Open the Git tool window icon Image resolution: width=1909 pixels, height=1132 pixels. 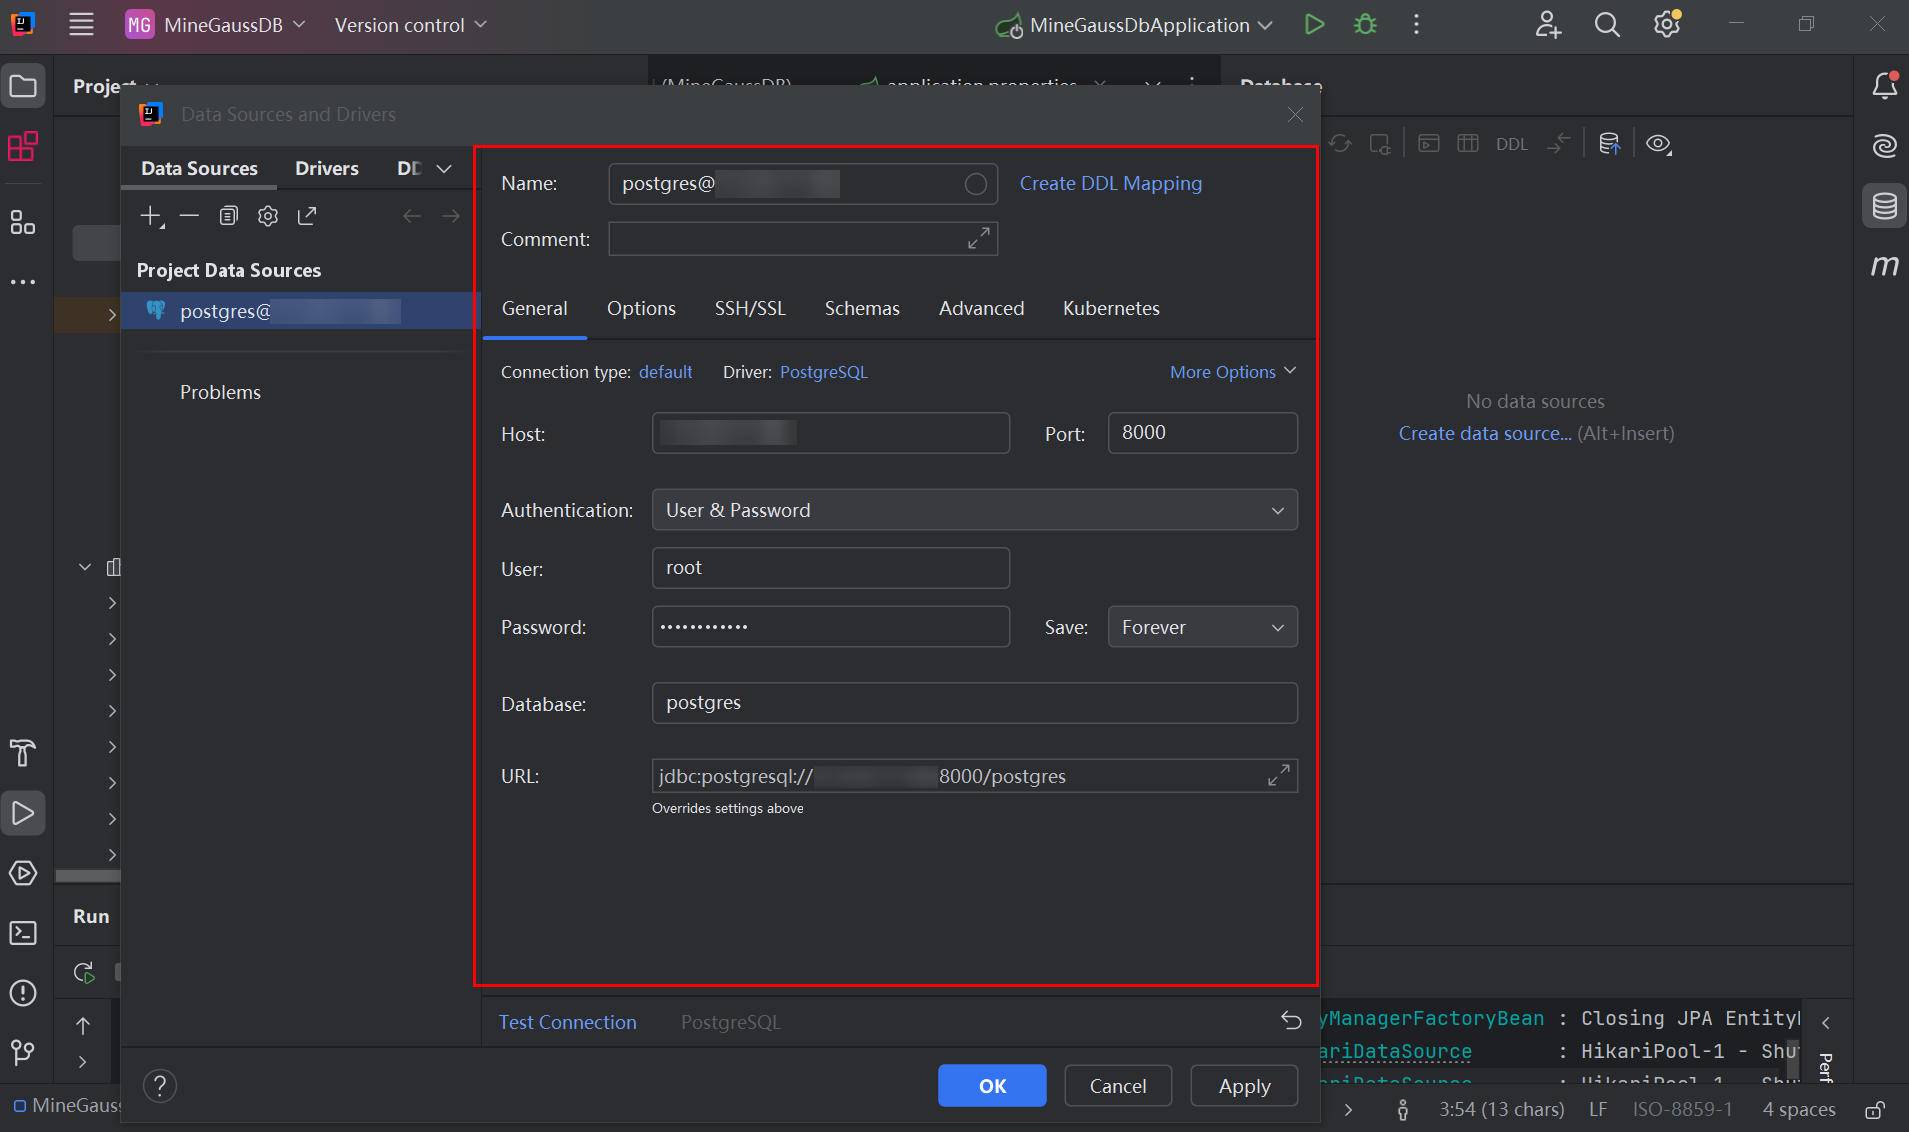23,1052
